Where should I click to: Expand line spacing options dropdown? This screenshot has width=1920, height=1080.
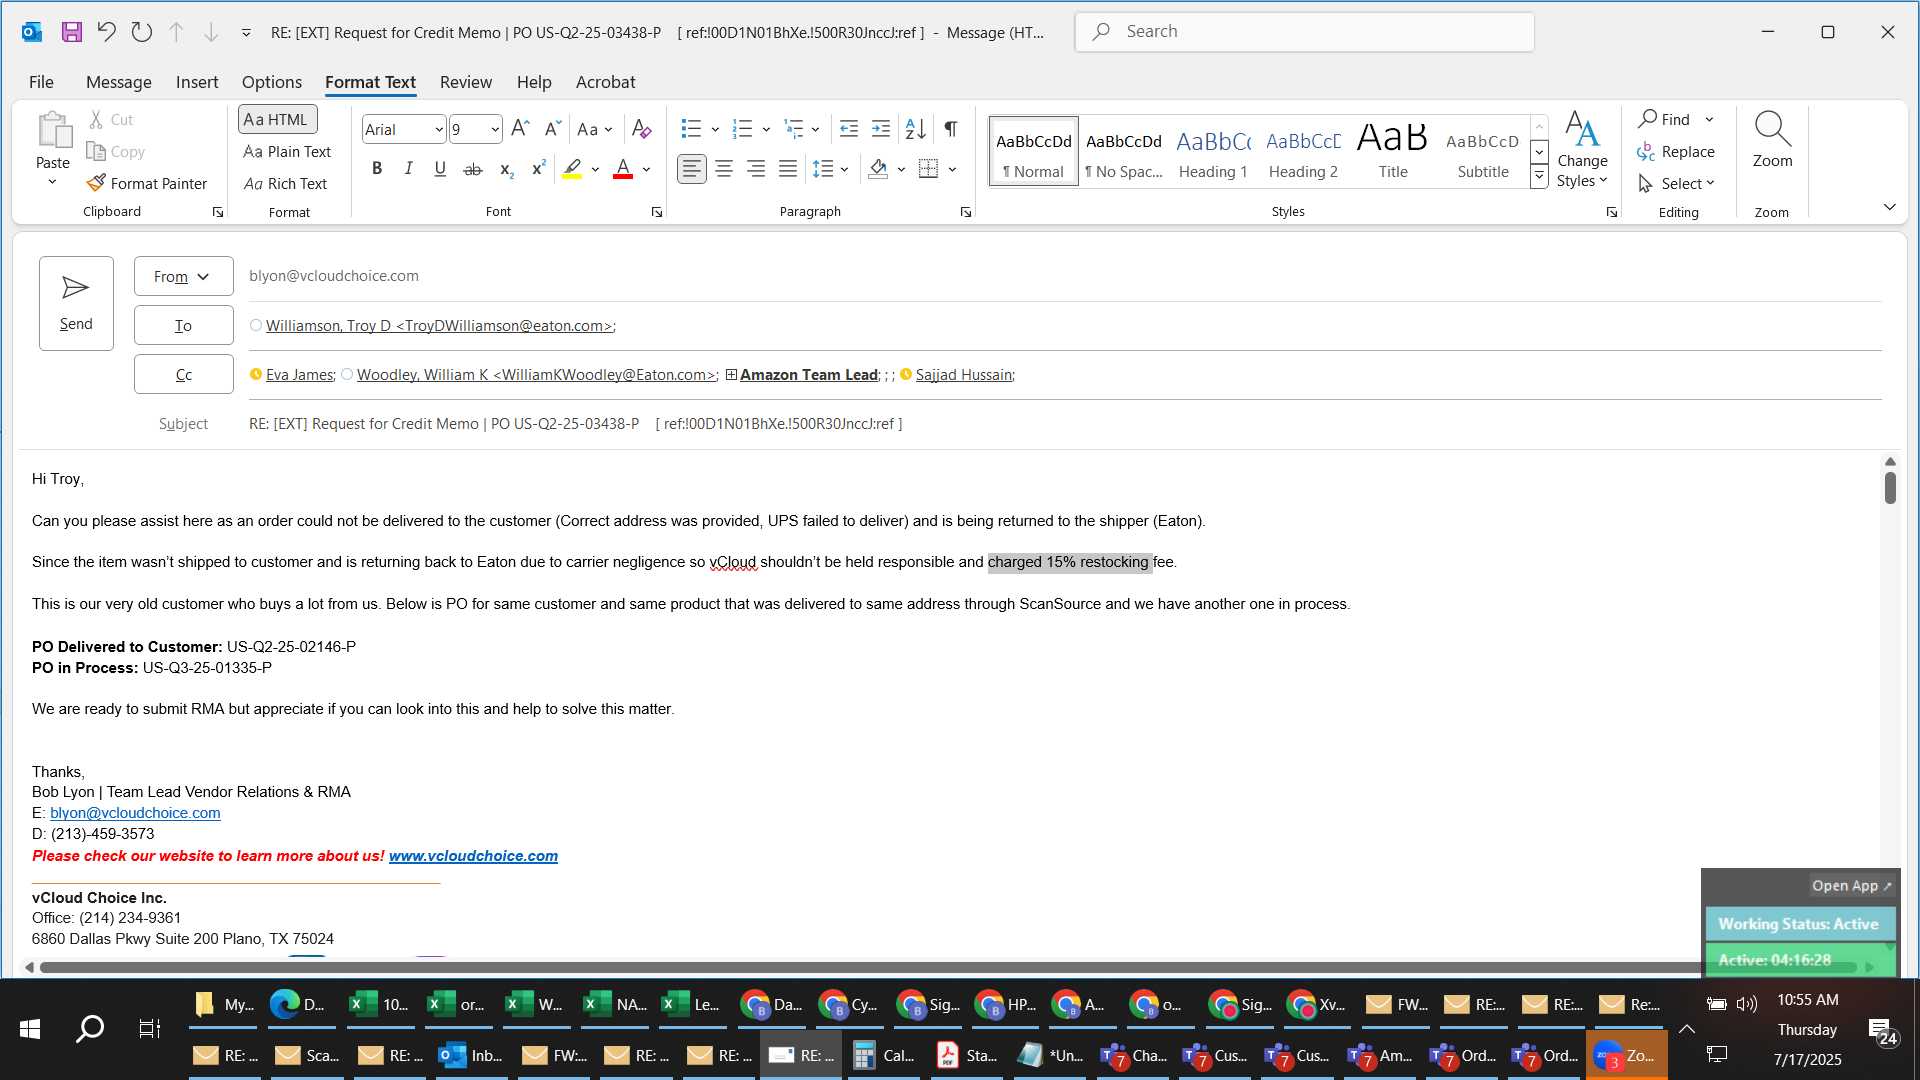point(845,170)
